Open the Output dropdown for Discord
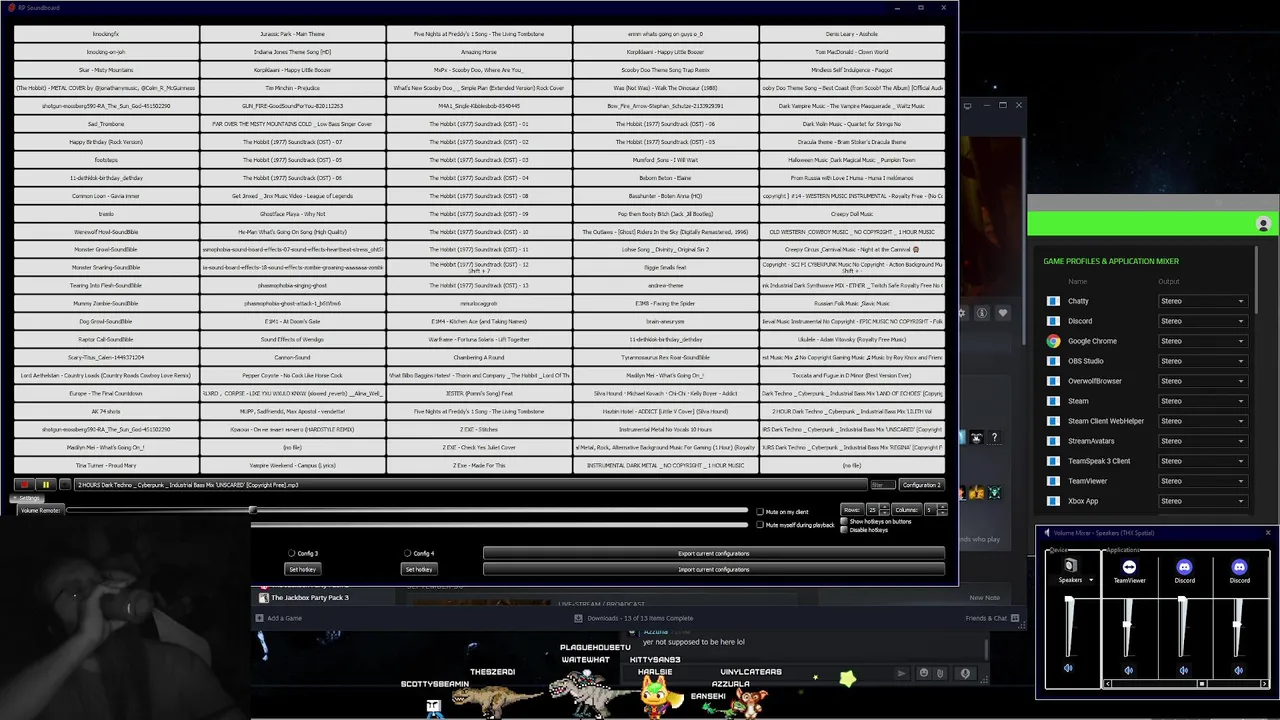Viewport: 1280px width, 720px height. pos(1202,321)
